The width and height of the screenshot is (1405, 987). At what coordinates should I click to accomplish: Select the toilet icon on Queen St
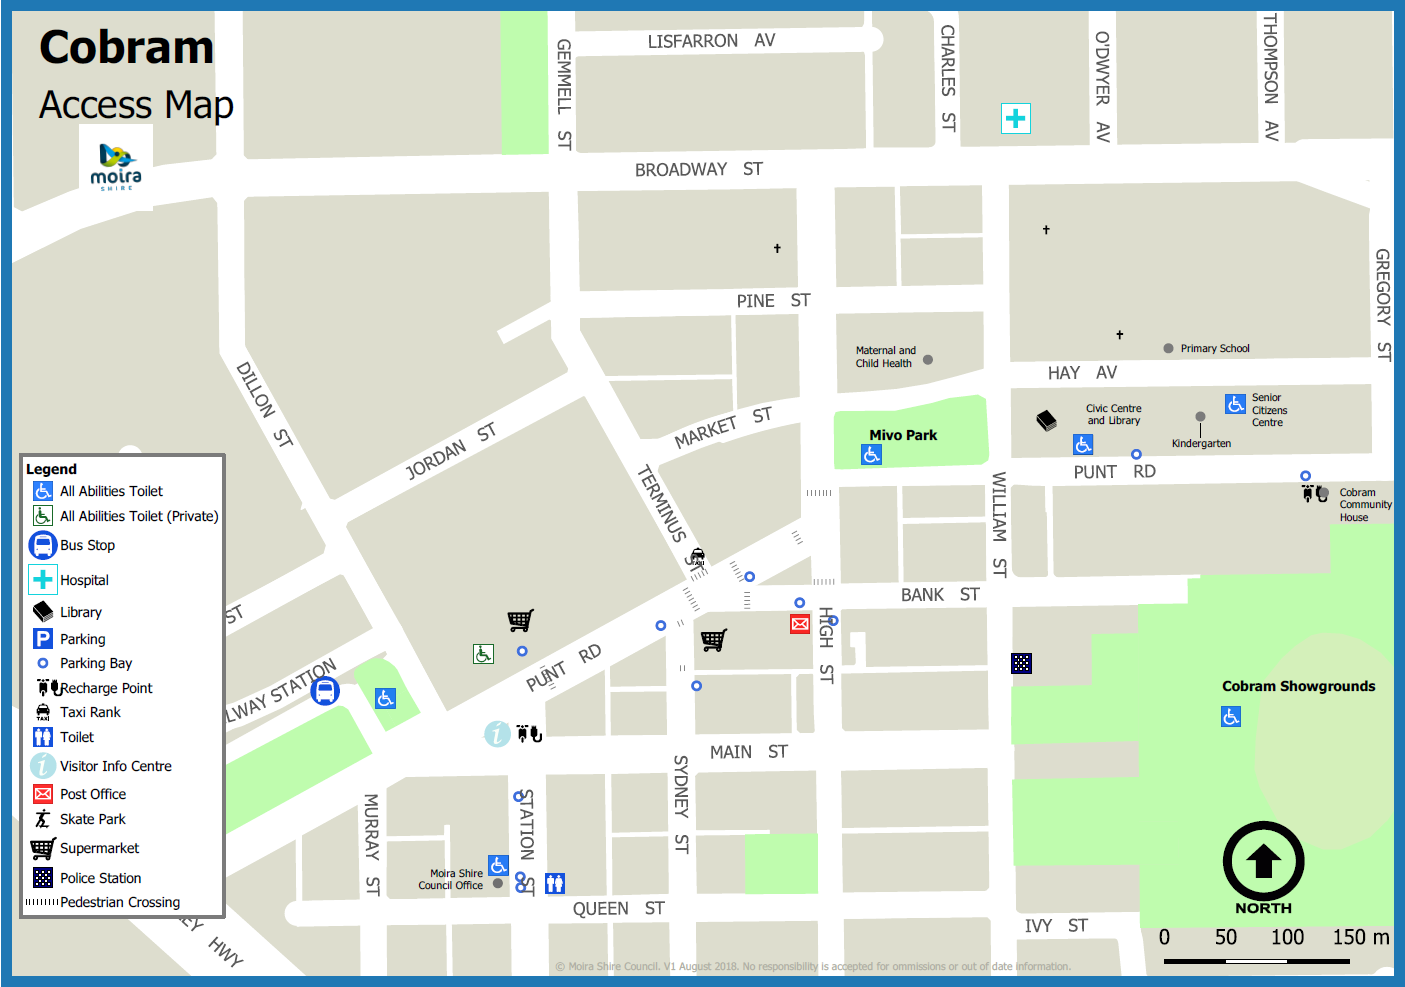pyautogui.click(x=555, y=883)
